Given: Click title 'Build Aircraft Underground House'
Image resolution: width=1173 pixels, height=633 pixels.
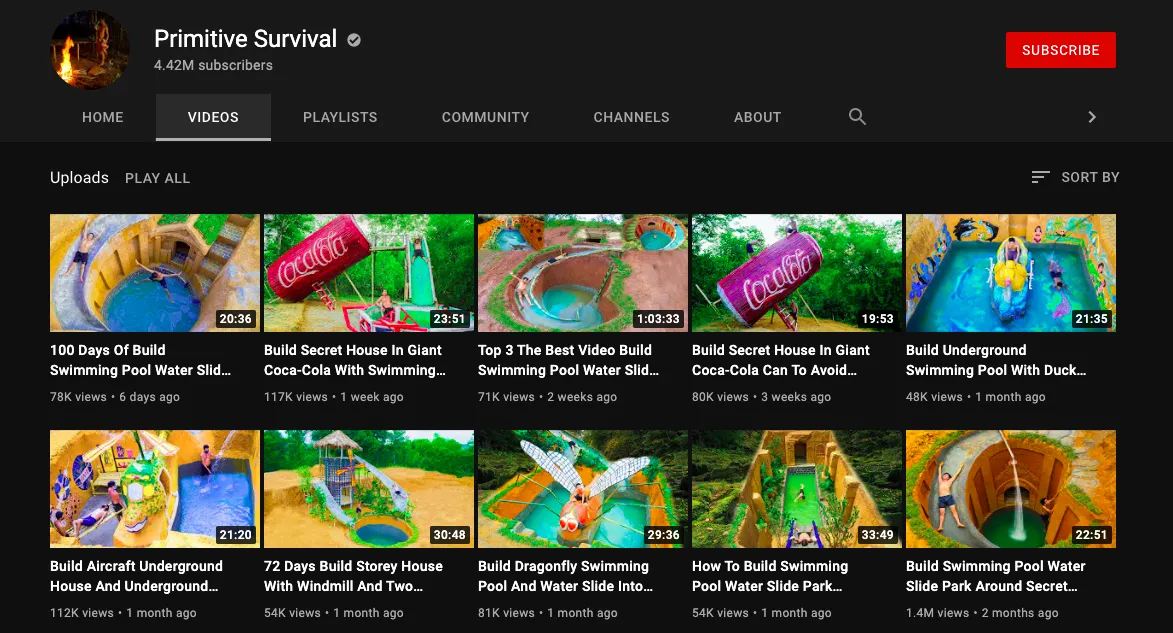Looking at the screenshot, I should pyautogui.click(x=136, y=576).
